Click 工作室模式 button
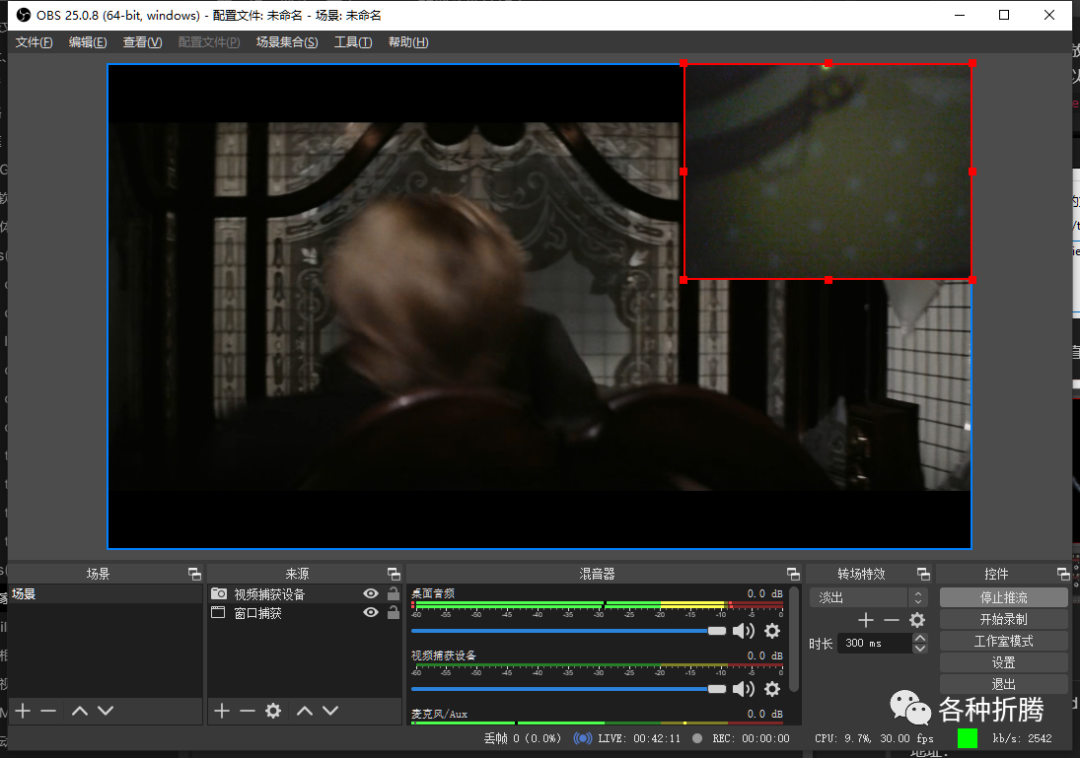Screen dimensions: 1080x758 point(1004,641)
